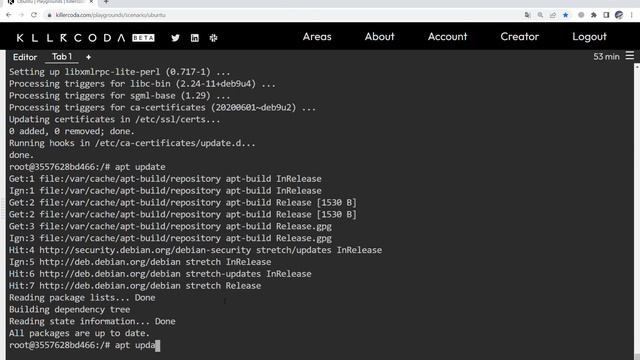Click 'All packages are up to date.' line
The image size is (640, 360).
point(79,333)
